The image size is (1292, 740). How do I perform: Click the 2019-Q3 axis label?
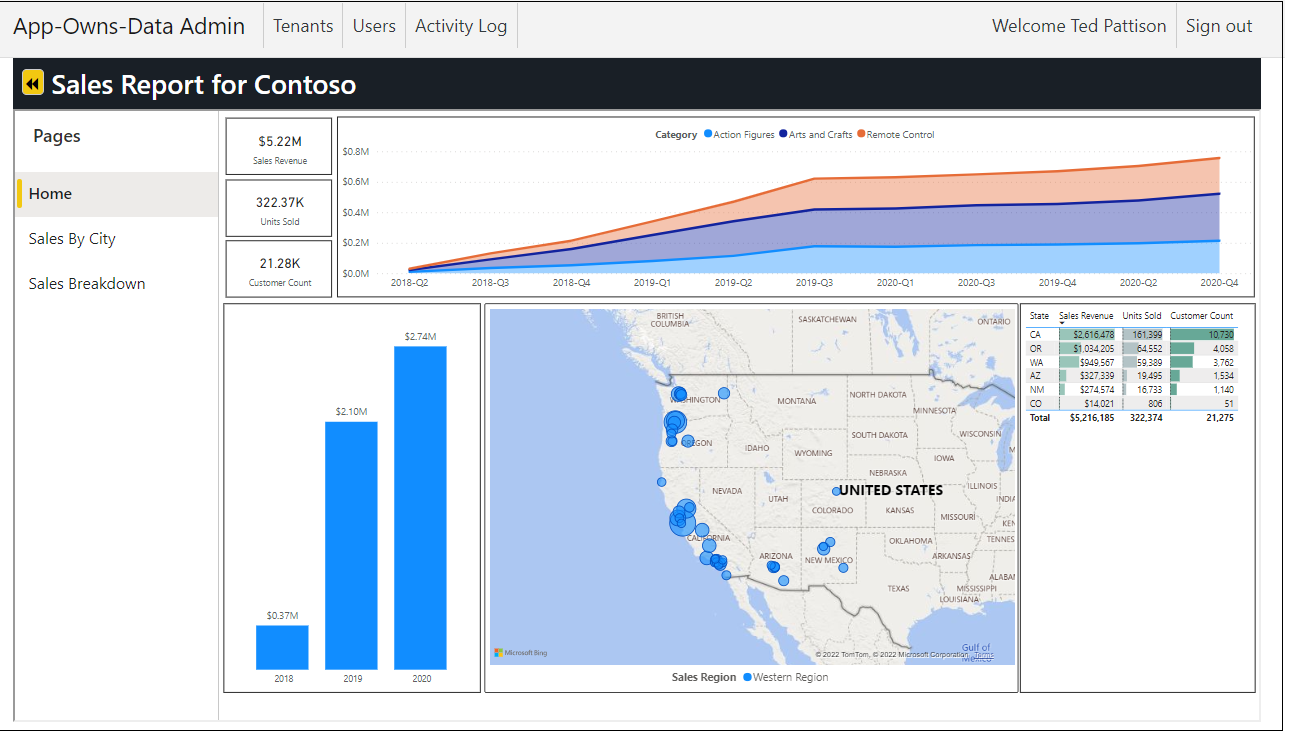coord(814,283)
